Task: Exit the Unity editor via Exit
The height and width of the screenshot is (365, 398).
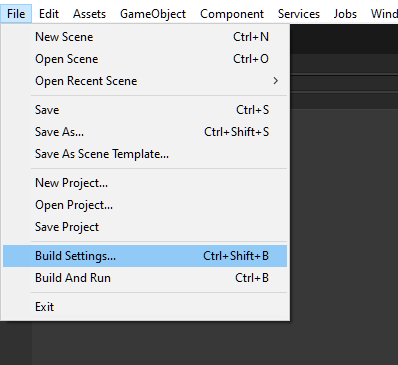Action: pyautogui.click(x=145, y=307)
